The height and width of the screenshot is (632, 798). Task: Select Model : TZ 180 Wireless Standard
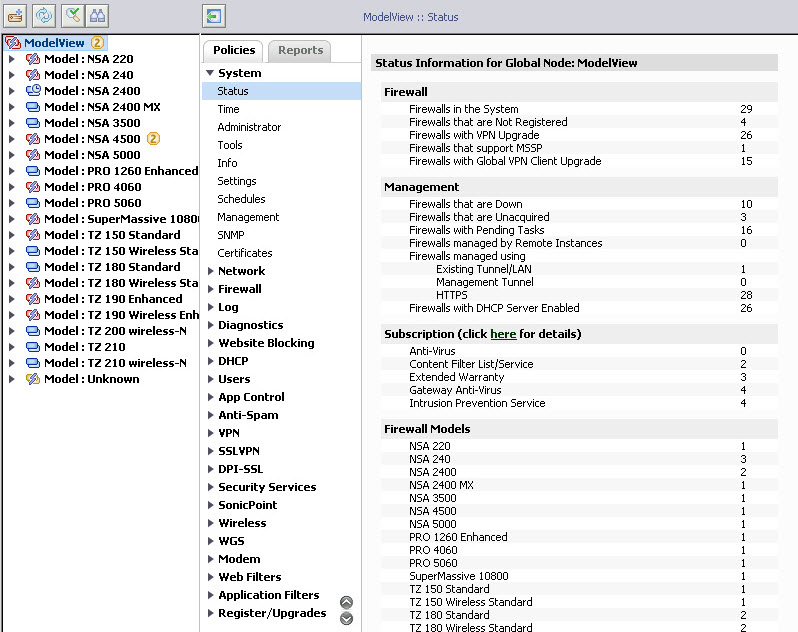[x=121, y=283]
